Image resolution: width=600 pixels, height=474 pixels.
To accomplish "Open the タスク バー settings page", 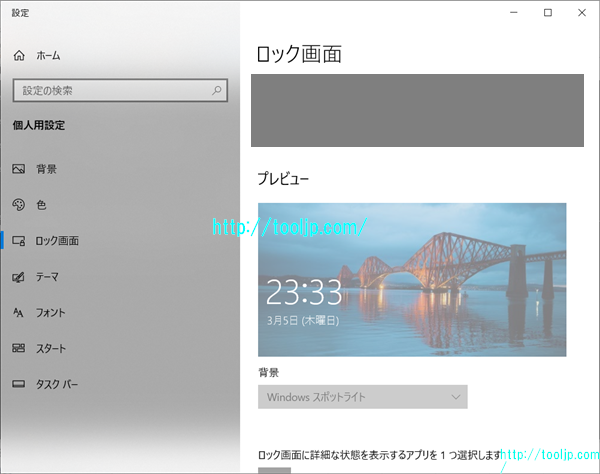I will tap(57, 384).
